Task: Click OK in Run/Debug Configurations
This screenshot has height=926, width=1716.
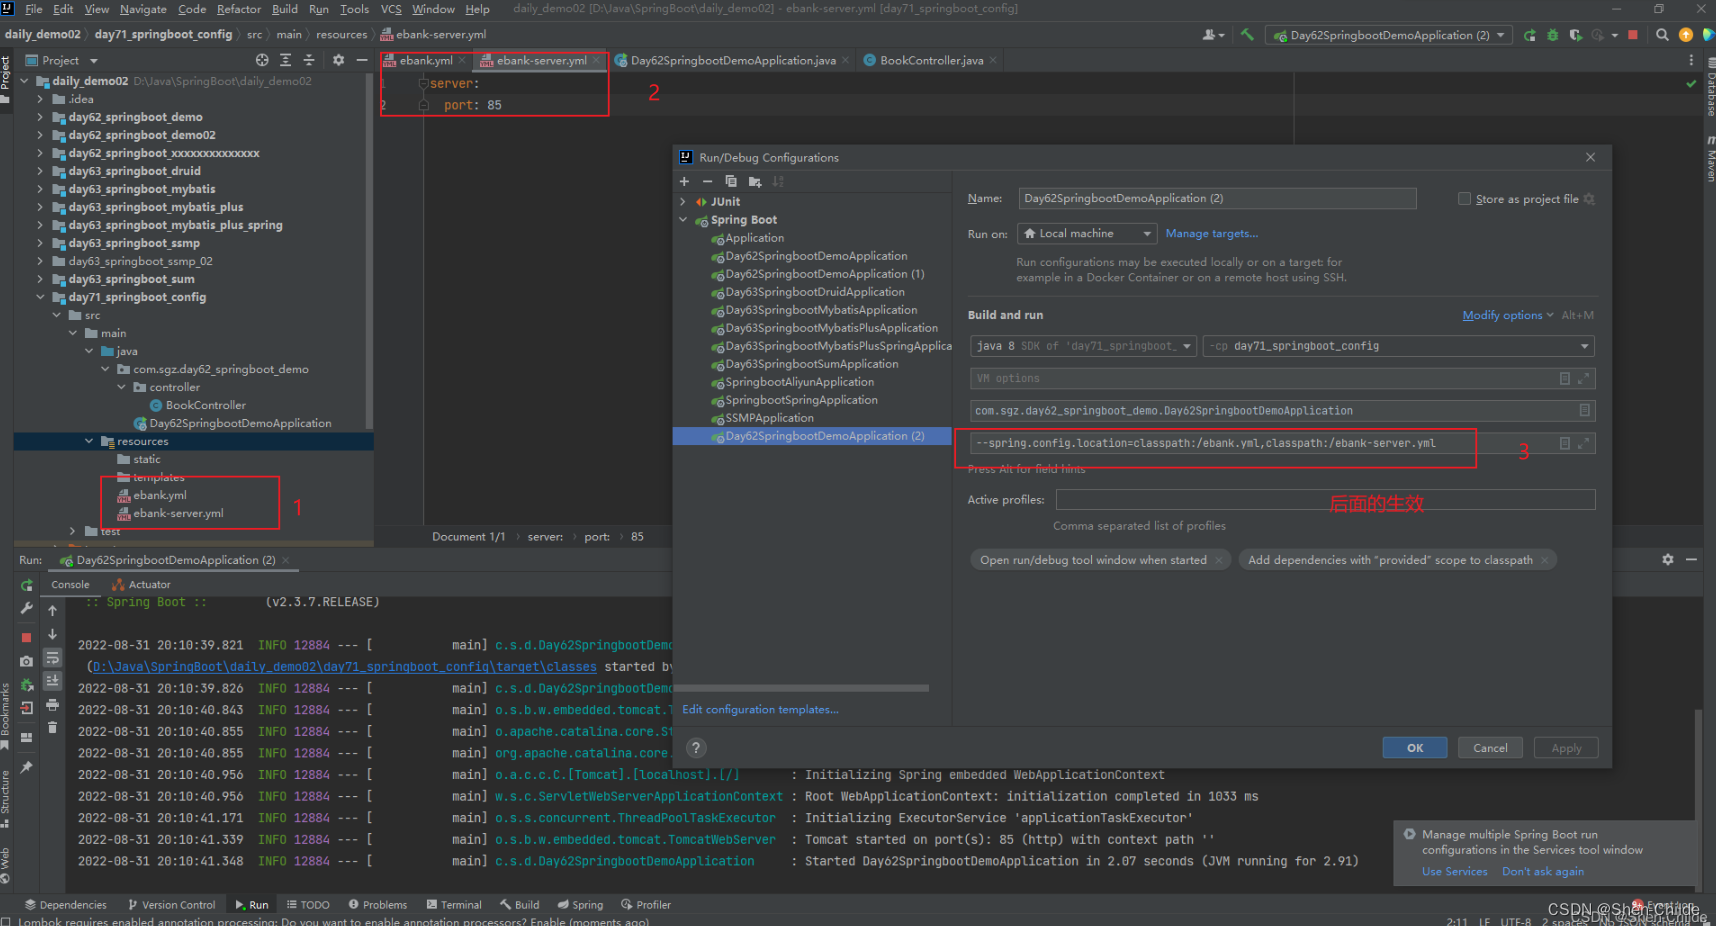Action: point(1415,748)
